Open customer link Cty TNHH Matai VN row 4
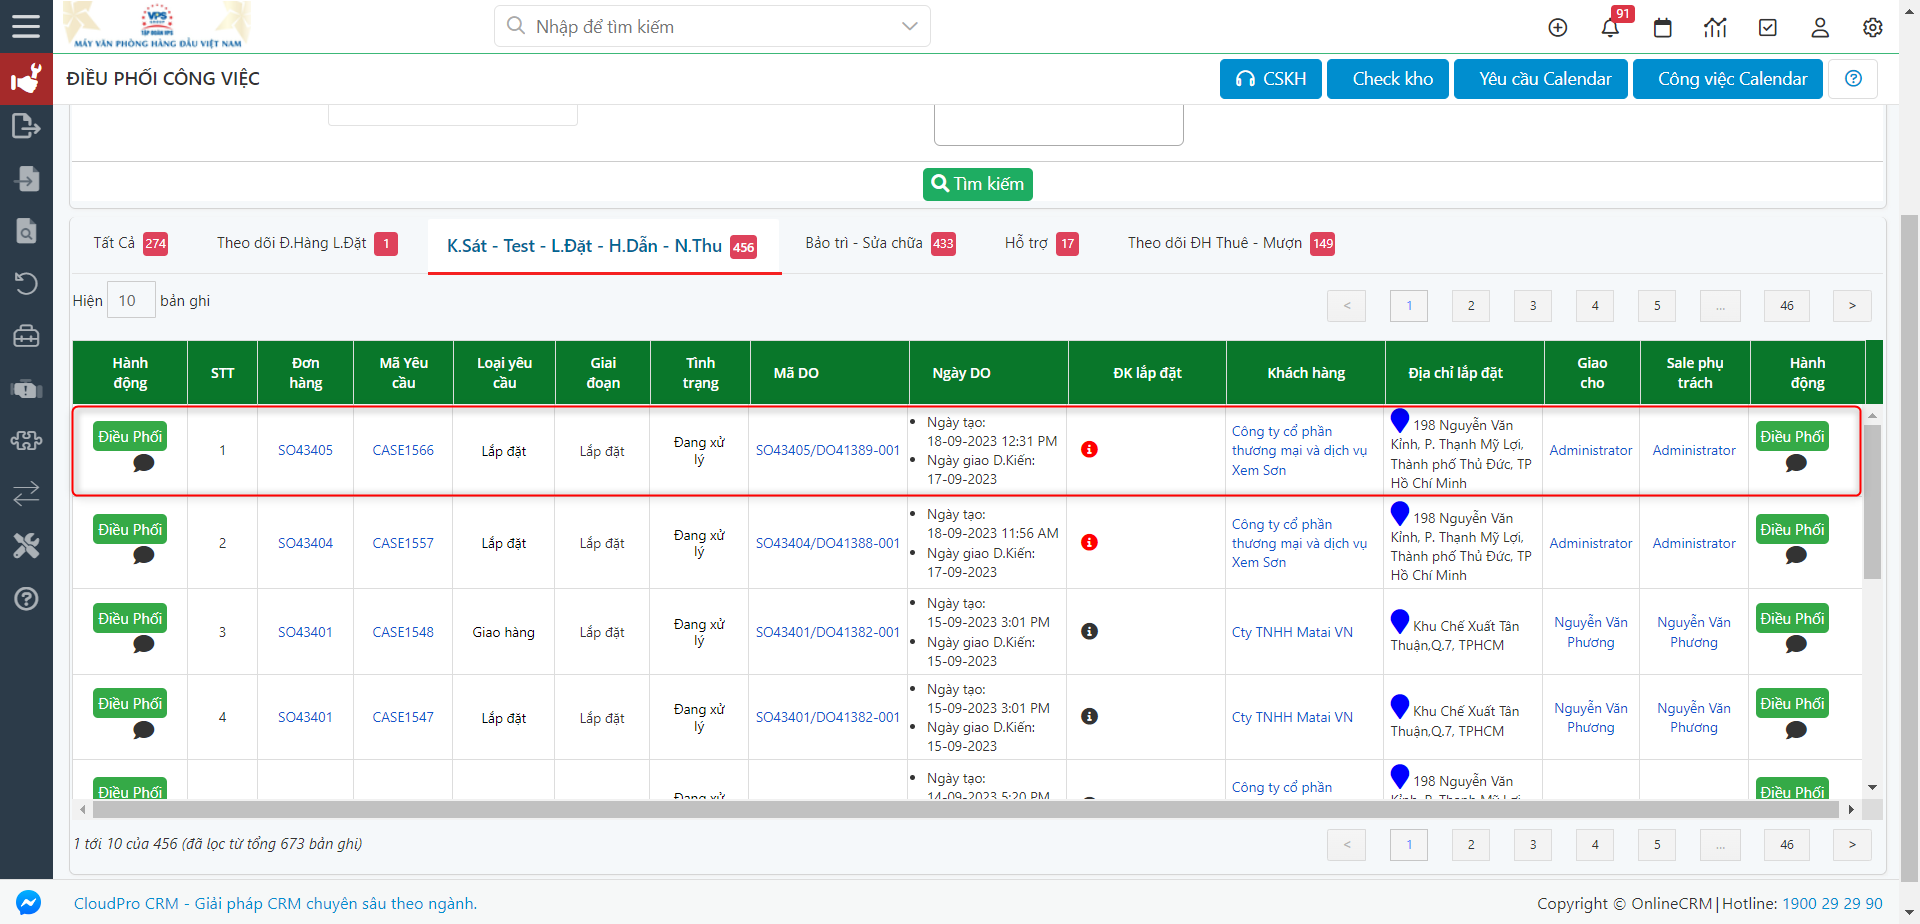 point(1292,717)
